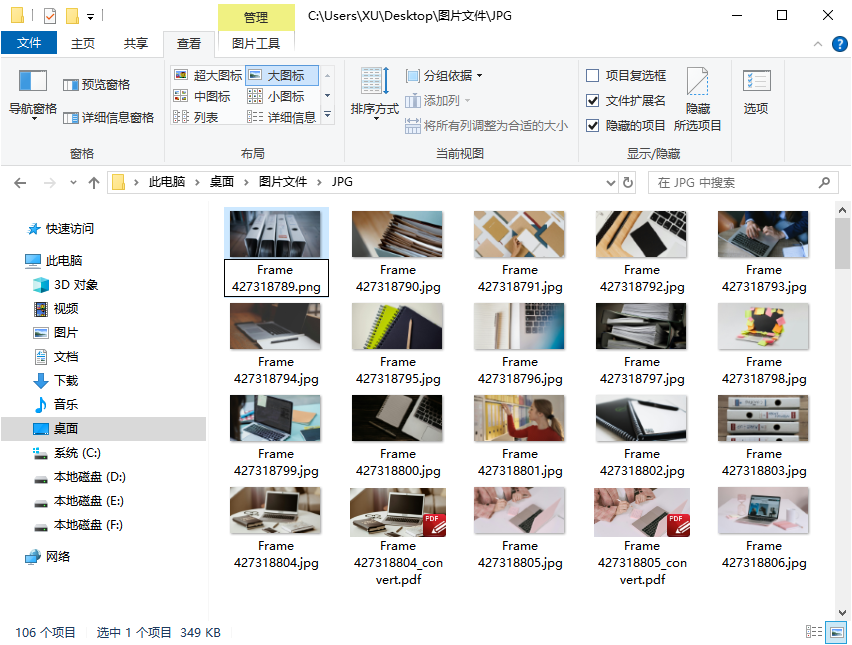
Task: Open 预览窗格 (preview pane)
Action: pyautogui.click(x=97, y=85)
